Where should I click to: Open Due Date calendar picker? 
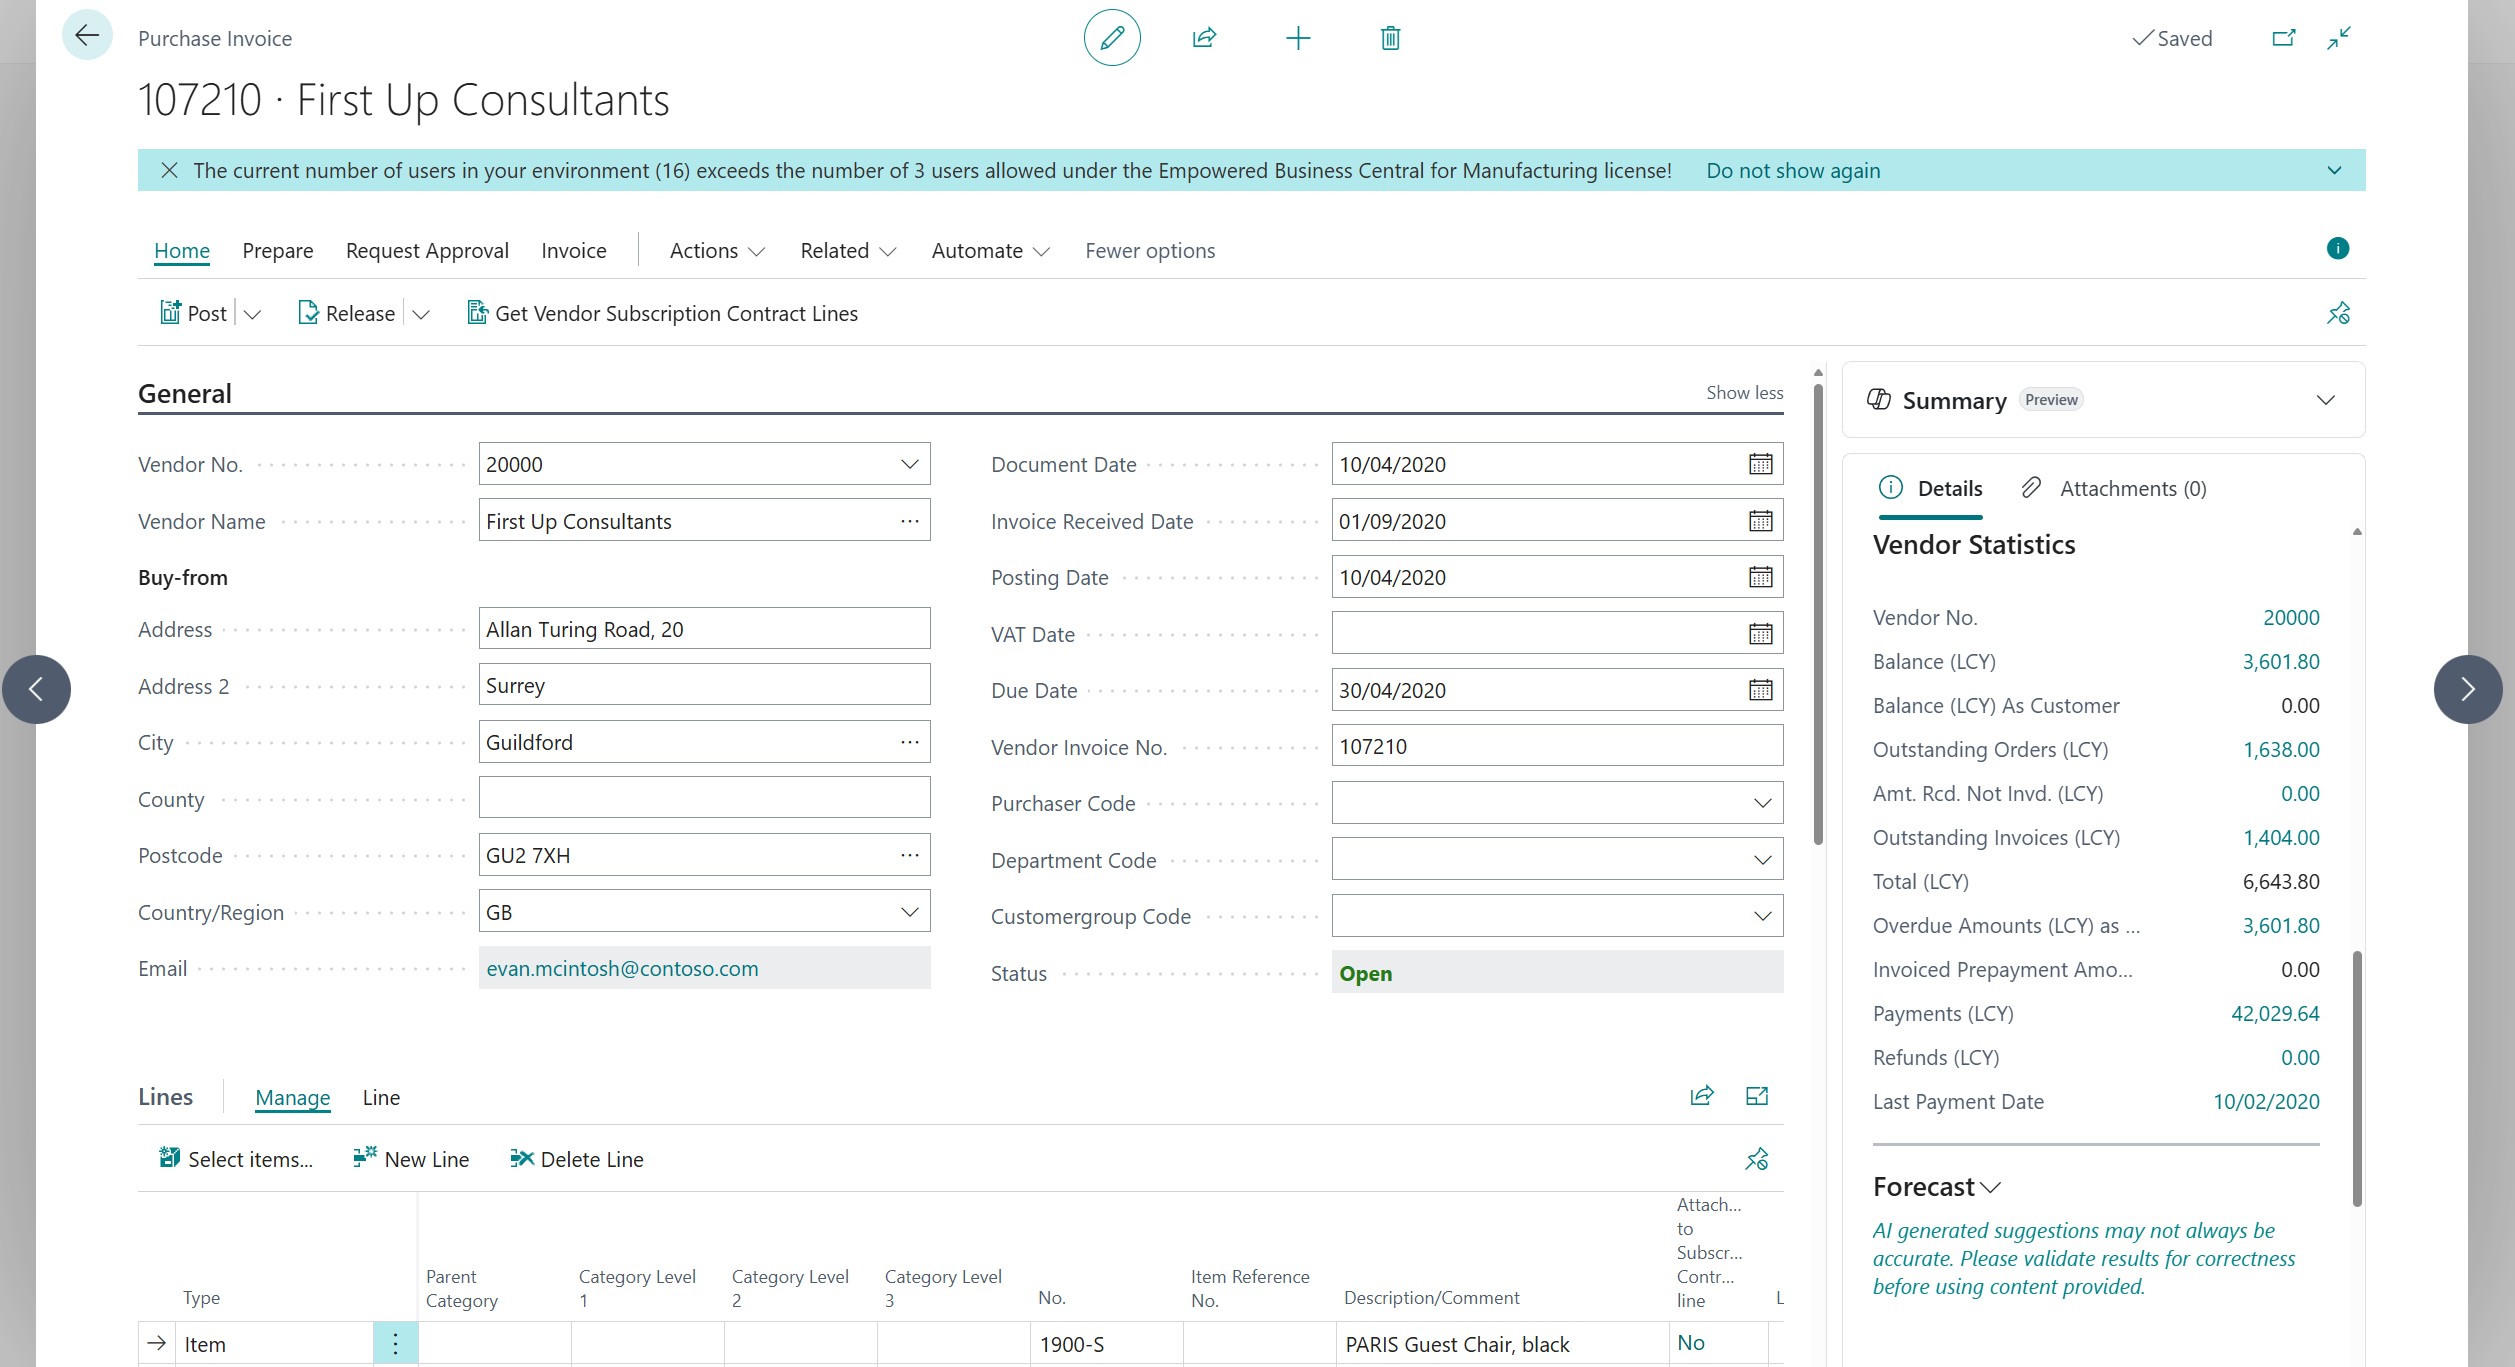pyautogui.click(x=1760, y=690)
